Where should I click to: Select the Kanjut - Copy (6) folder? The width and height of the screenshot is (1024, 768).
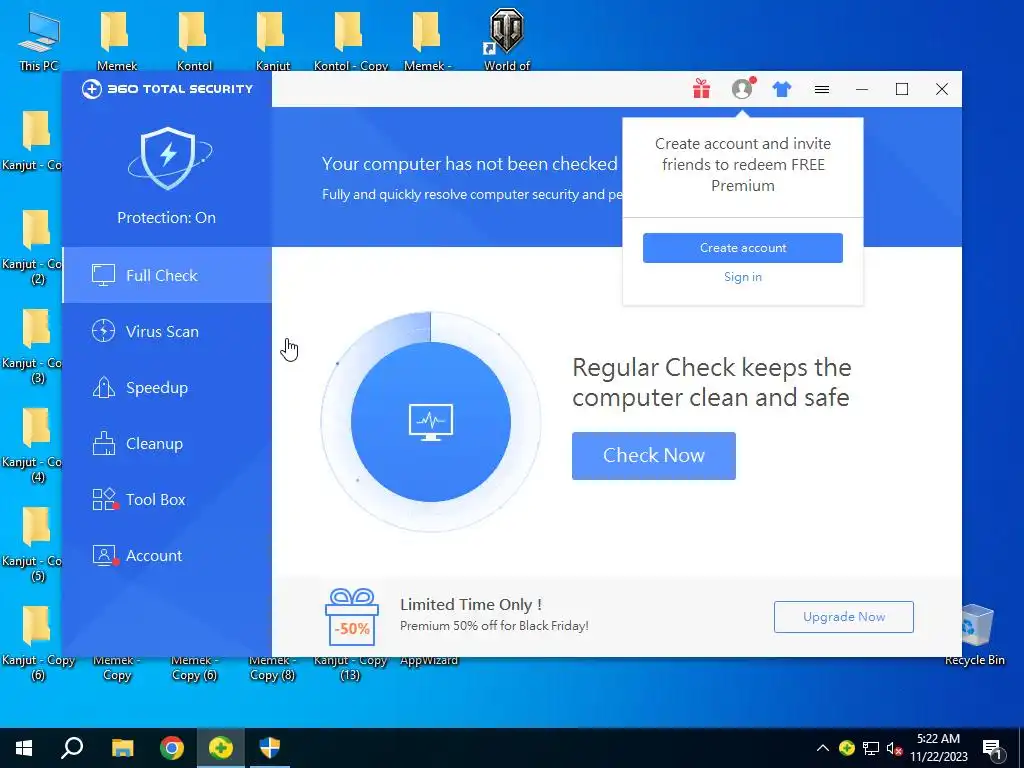38,643
